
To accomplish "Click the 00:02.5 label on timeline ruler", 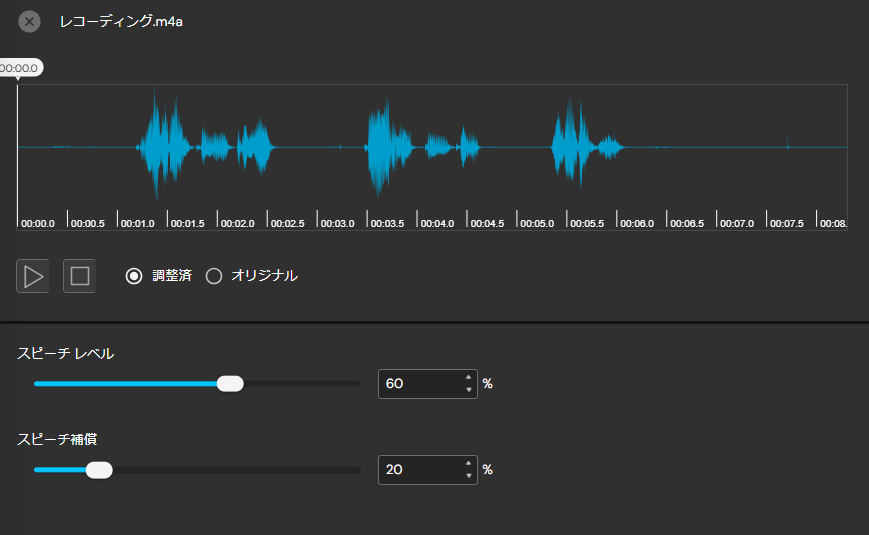I will [x=288, y=223].
